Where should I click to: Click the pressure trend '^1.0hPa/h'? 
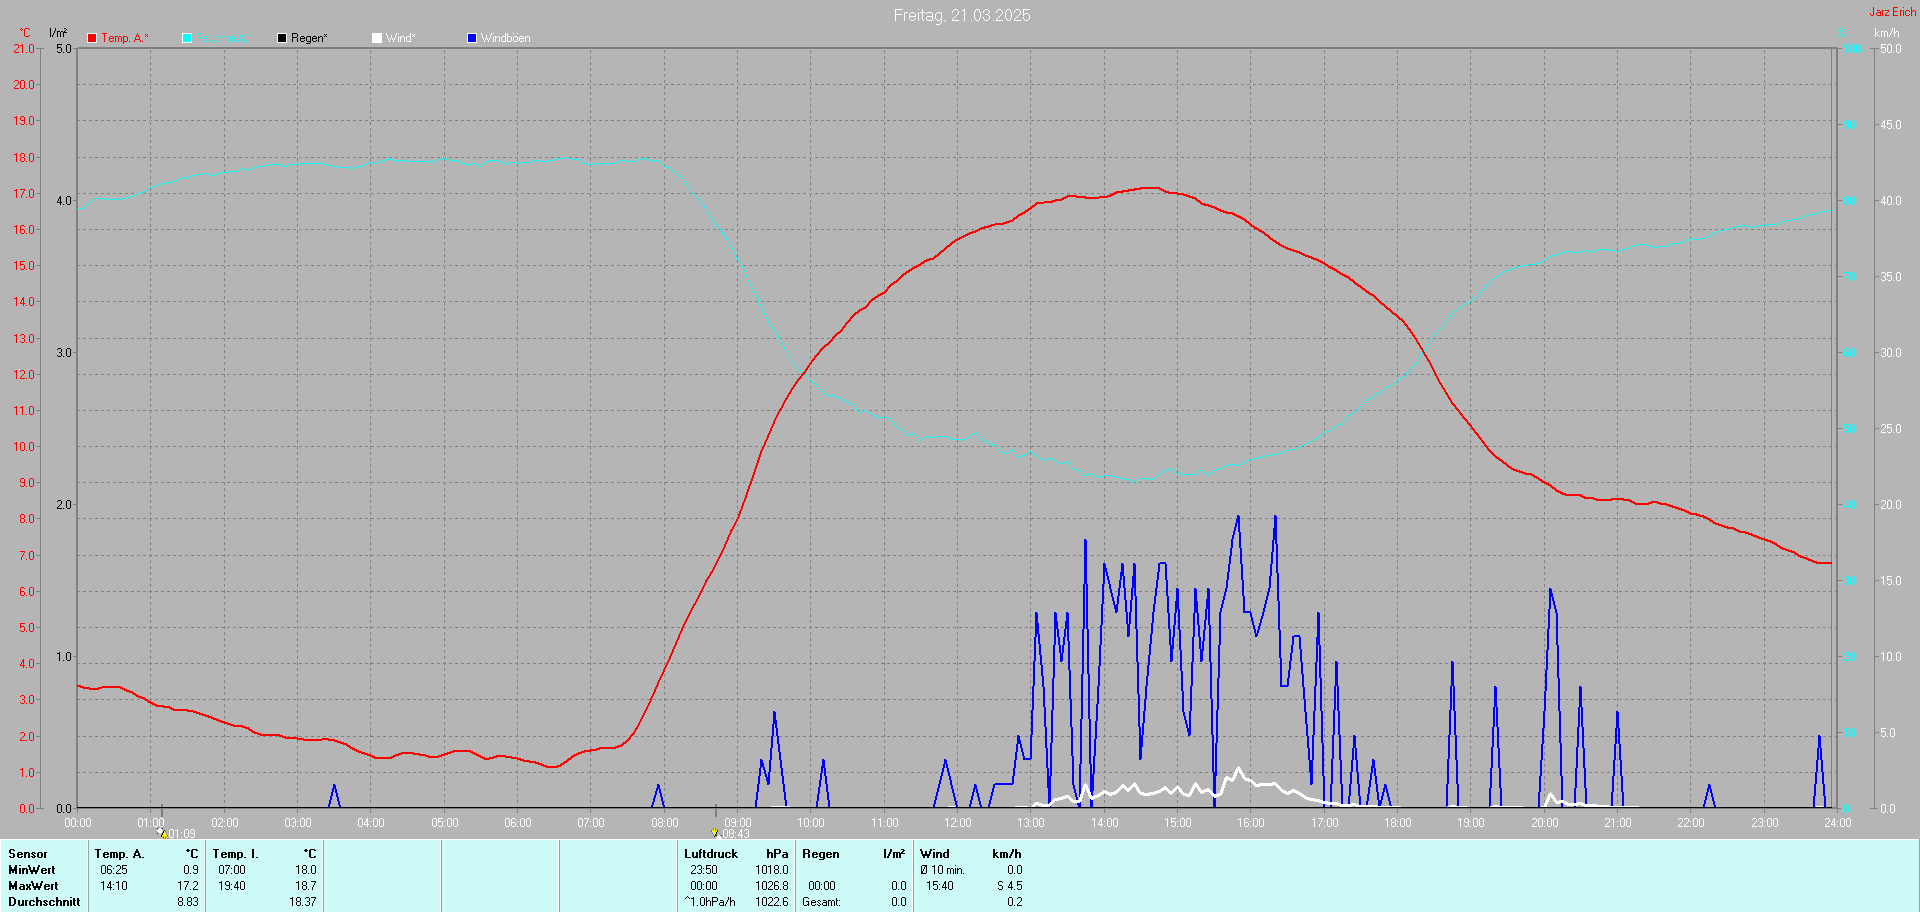[x=710, y=902]
